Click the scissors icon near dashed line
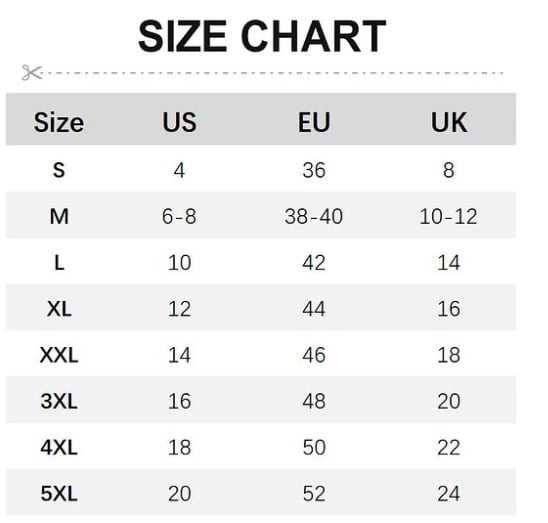 (x=32, y=73)
